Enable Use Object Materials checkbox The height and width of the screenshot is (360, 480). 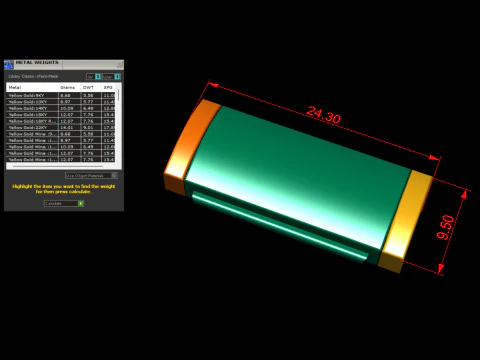pyautogui.click(x=114, y=175)
